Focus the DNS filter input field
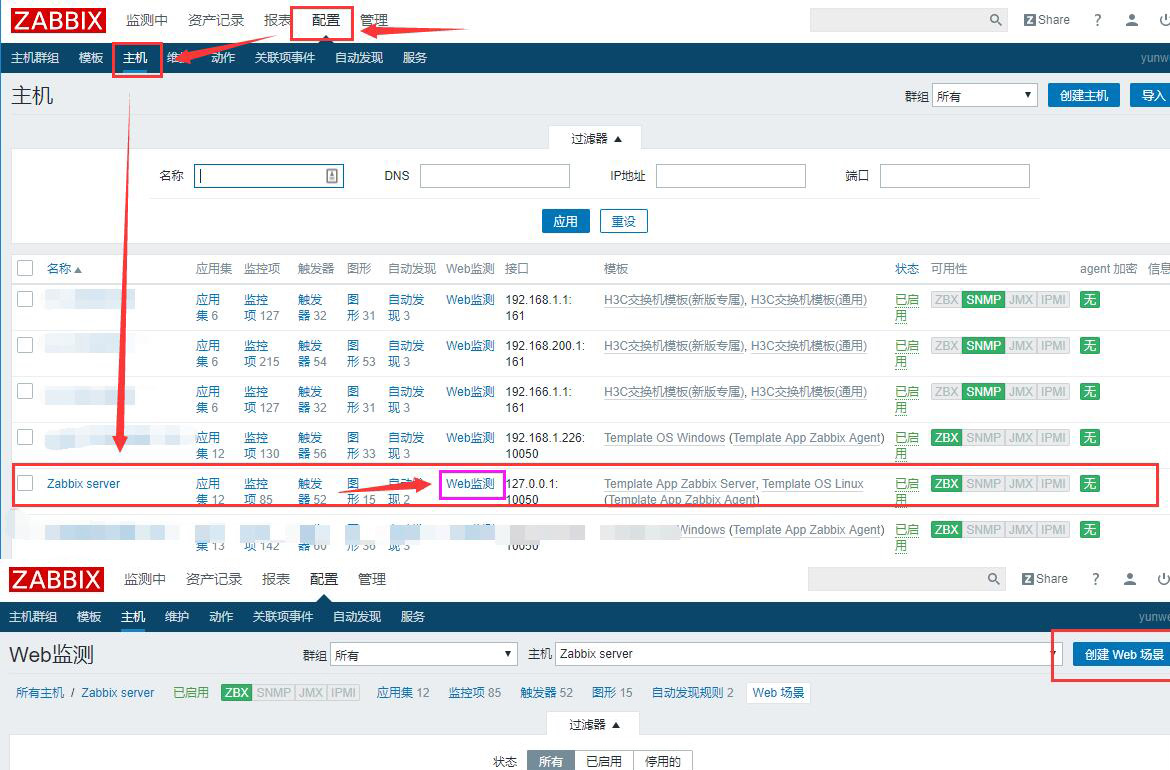The image size is (1170, 770). pos(495,176)
